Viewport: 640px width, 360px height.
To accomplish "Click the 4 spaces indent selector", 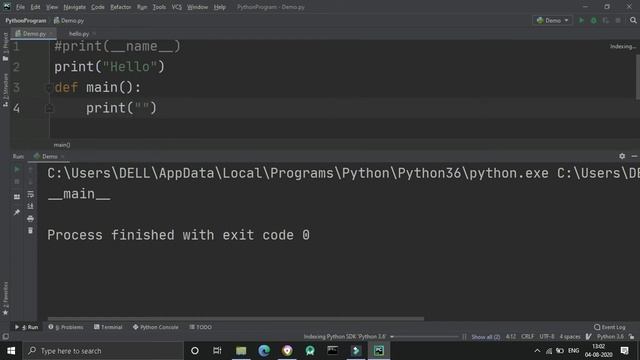I will [570, 337].
